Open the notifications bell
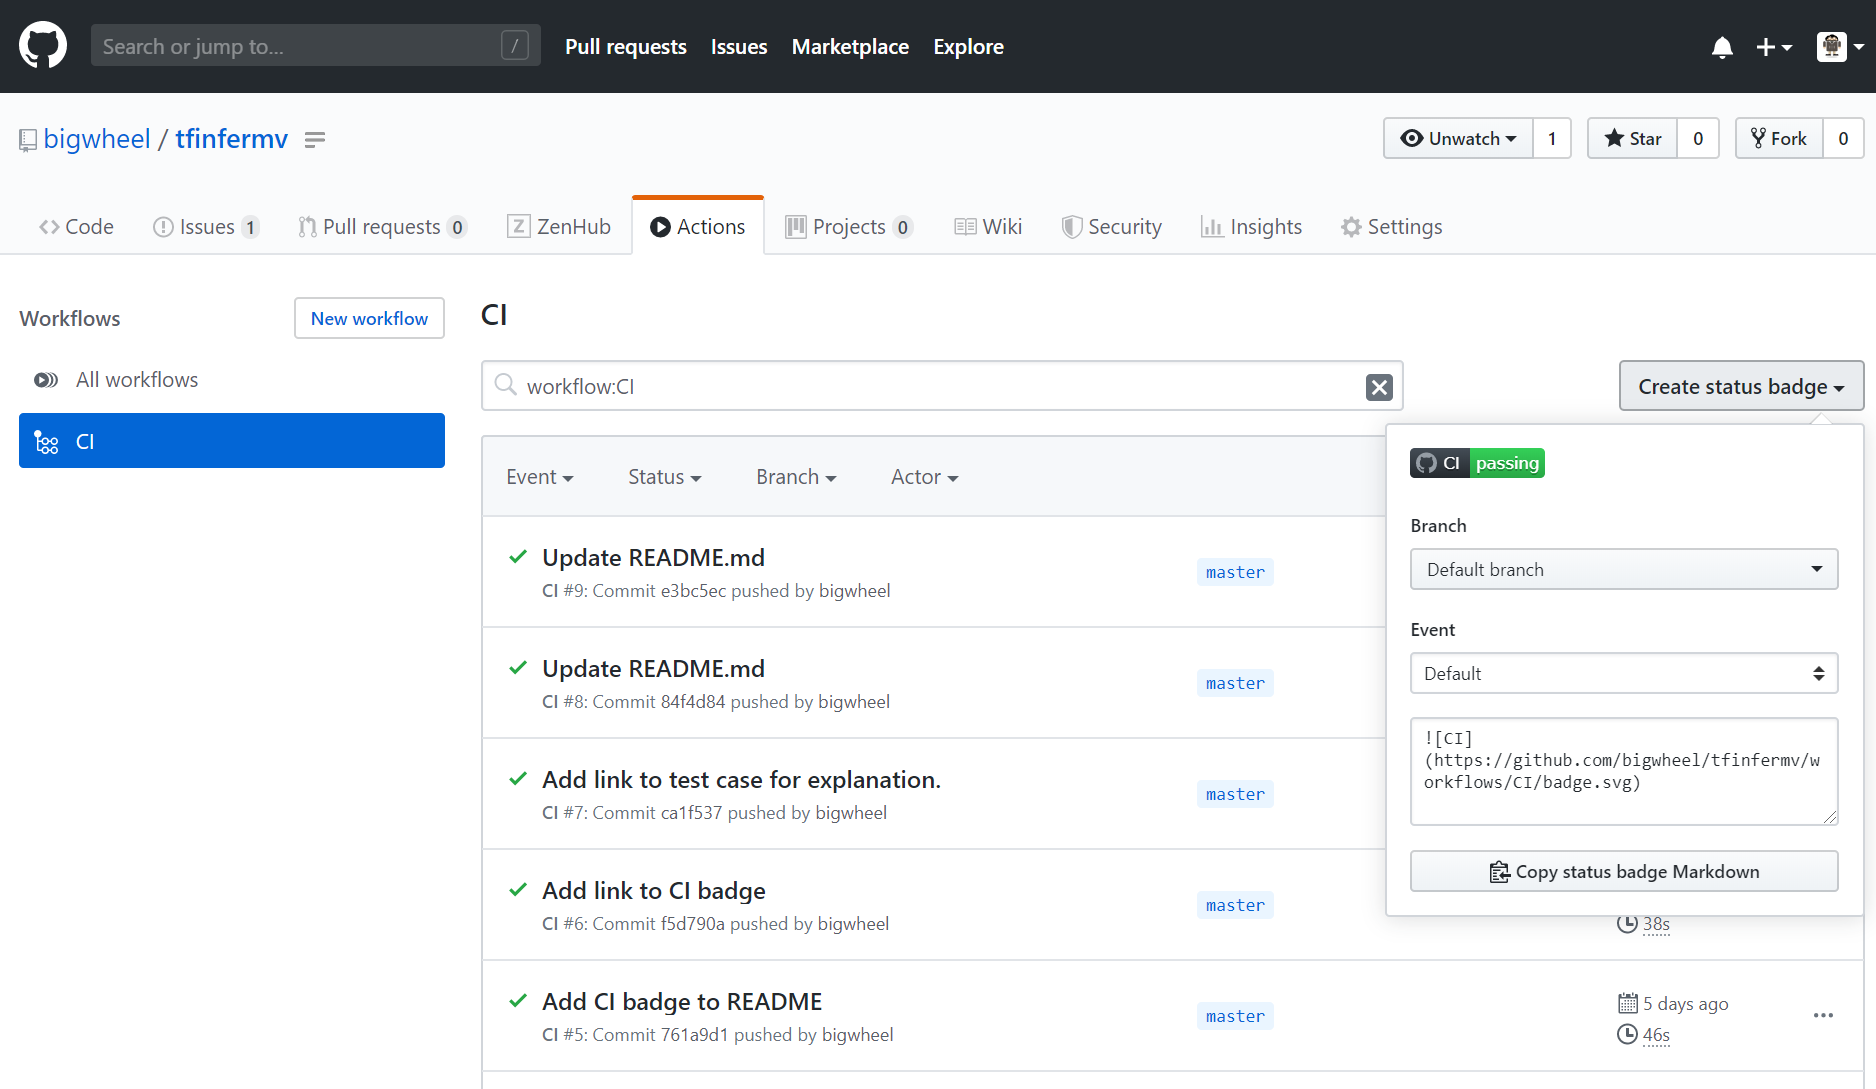1876x1089 pixels. (1722, 47)
